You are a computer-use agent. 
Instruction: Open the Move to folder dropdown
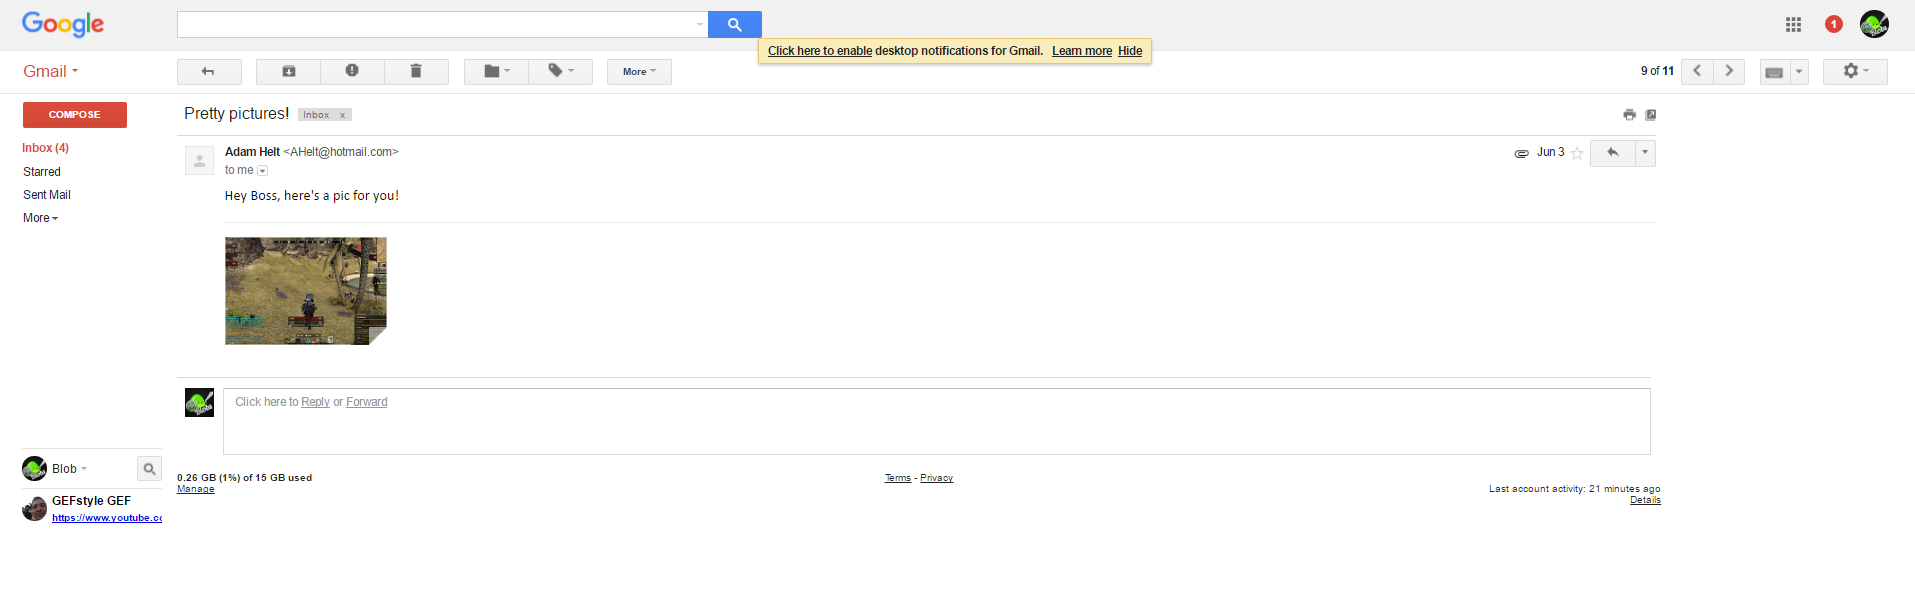(496, 71)
